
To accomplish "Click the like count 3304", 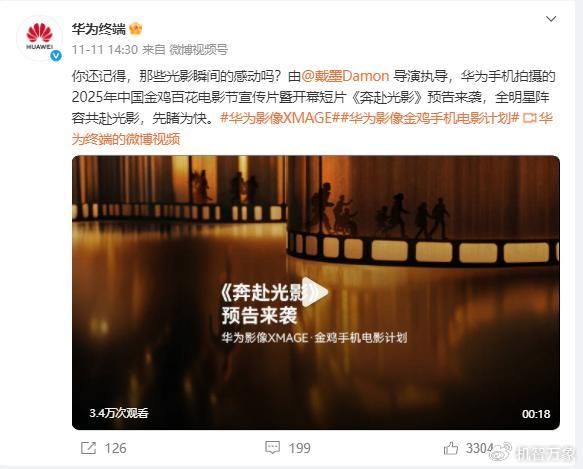I will click(480, 448).
